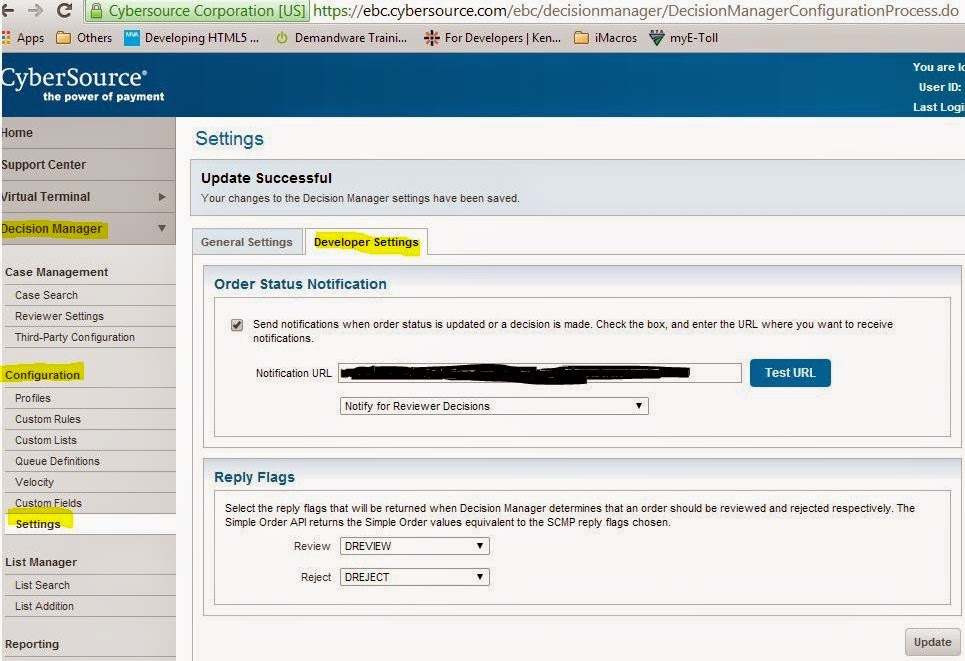The width and height of the screenshot is (965, 661).
Task: Click the address bar URL
Action: point(635,10)
